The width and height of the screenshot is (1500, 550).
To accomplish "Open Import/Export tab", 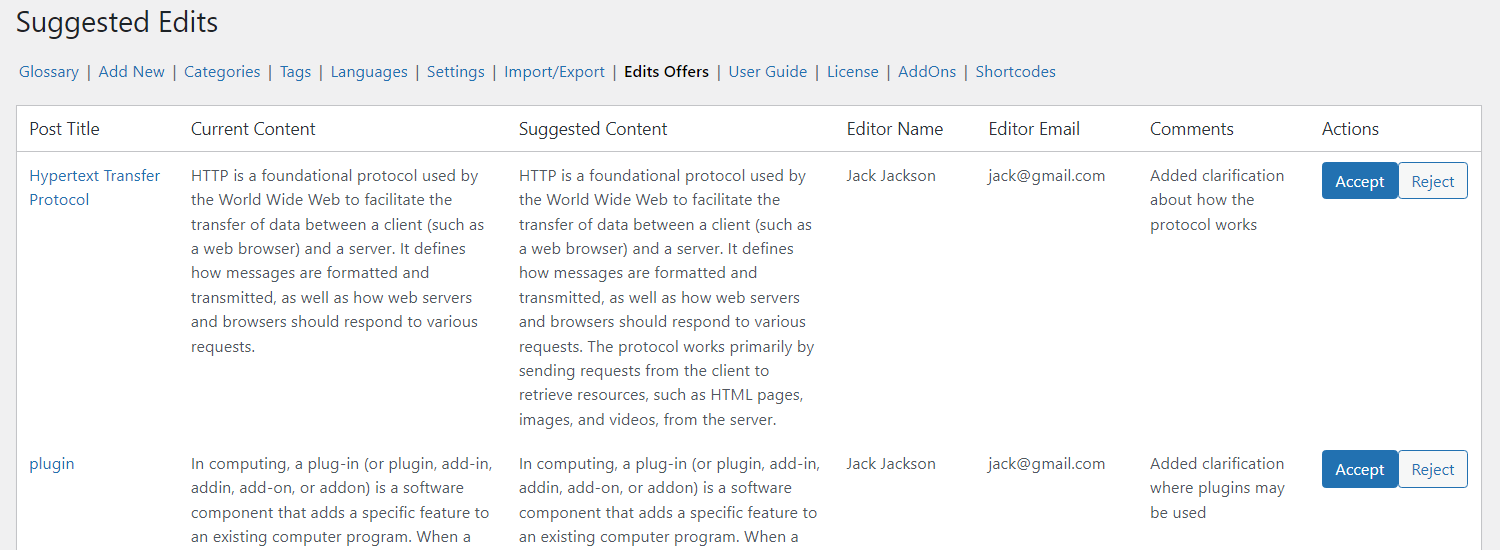I will [554, 72].
